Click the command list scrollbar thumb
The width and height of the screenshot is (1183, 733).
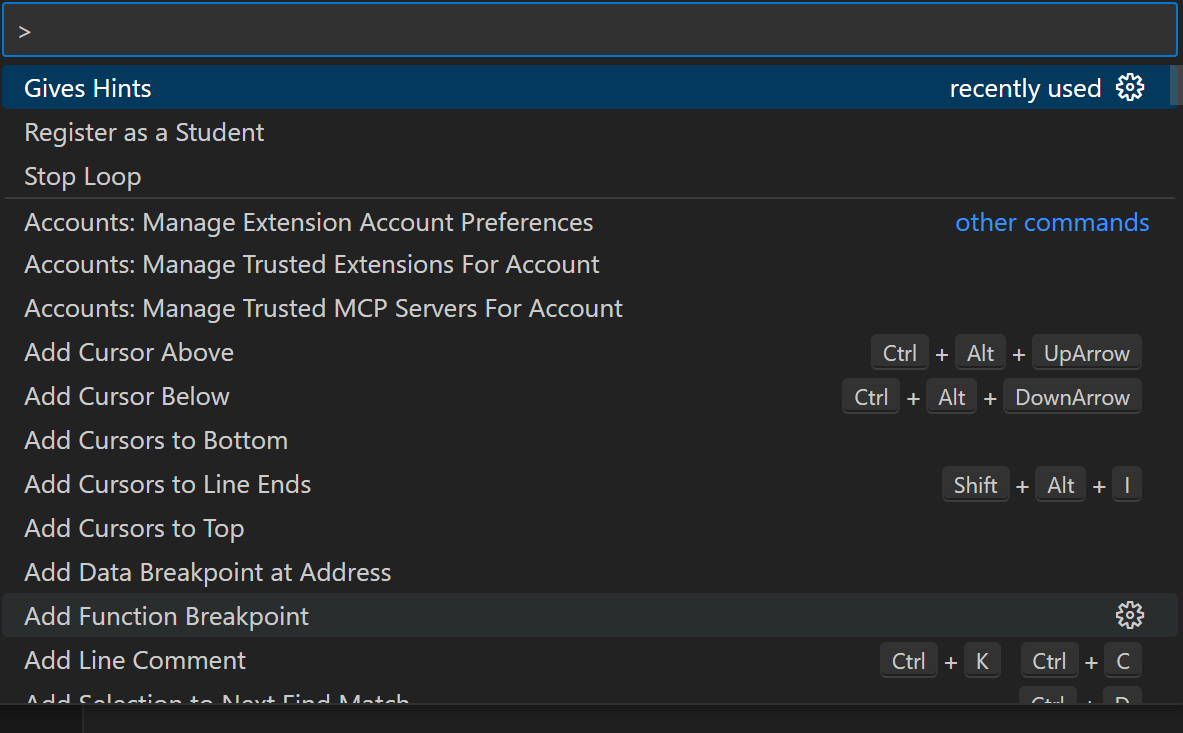(x=1173, y=86)
